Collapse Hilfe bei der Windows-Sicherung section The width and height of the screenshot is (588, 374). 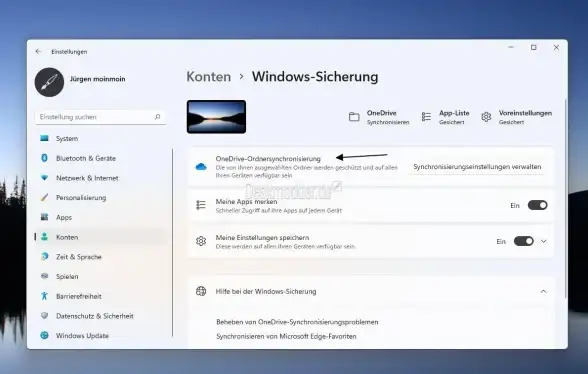tap(543, 291)
